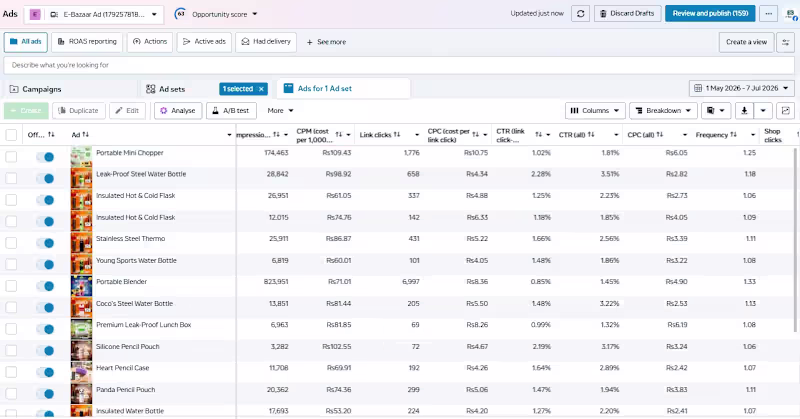Click See more views
Viewport: 800px width, 419px height.
[326, 42]
